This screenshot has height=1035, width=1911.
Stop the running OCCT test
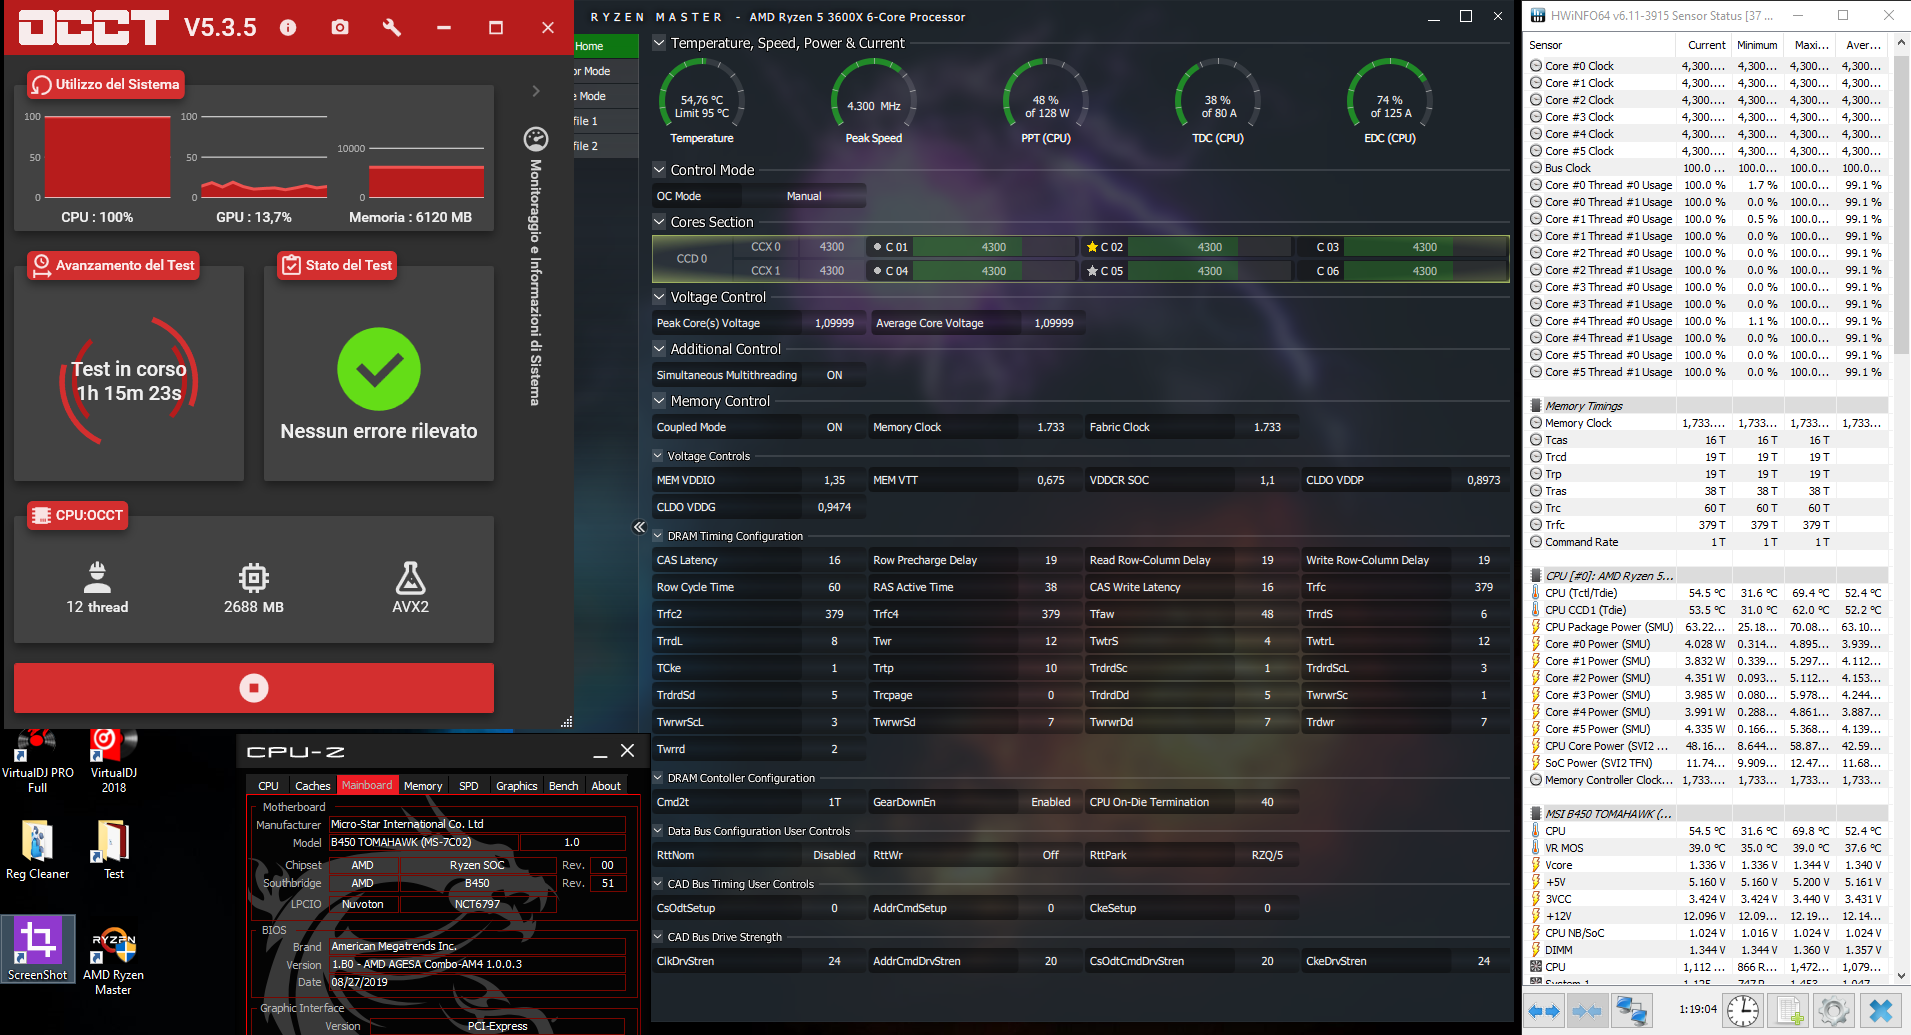pos(254,687)
